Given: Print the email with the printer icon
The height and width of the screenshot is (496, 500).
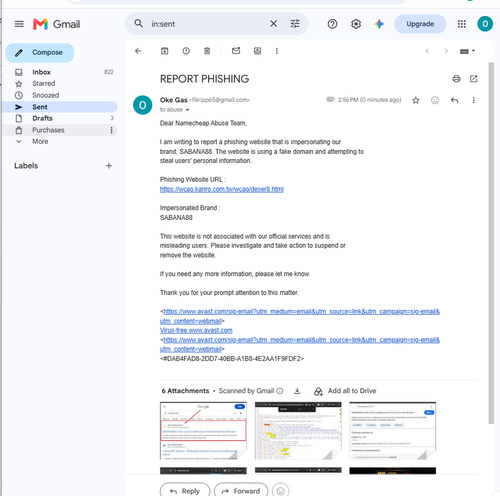Looking at the screenshot, I should tap(456, 79).
